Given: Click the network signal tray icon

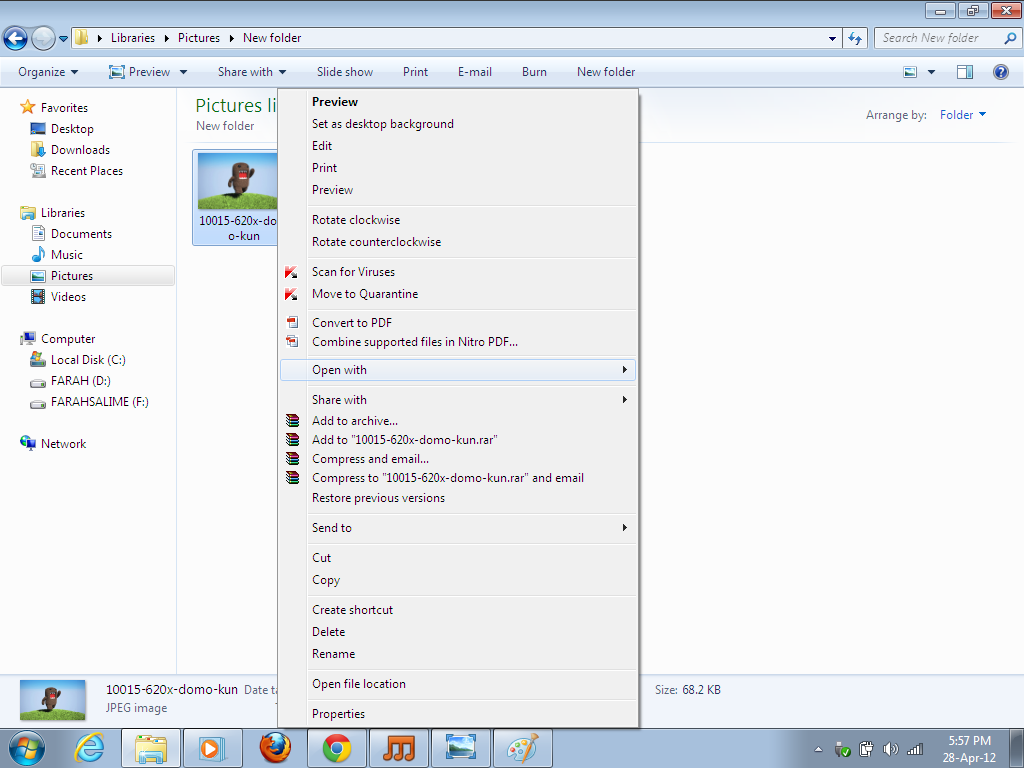Looking at the screenshot, I should tap(915, 749).
